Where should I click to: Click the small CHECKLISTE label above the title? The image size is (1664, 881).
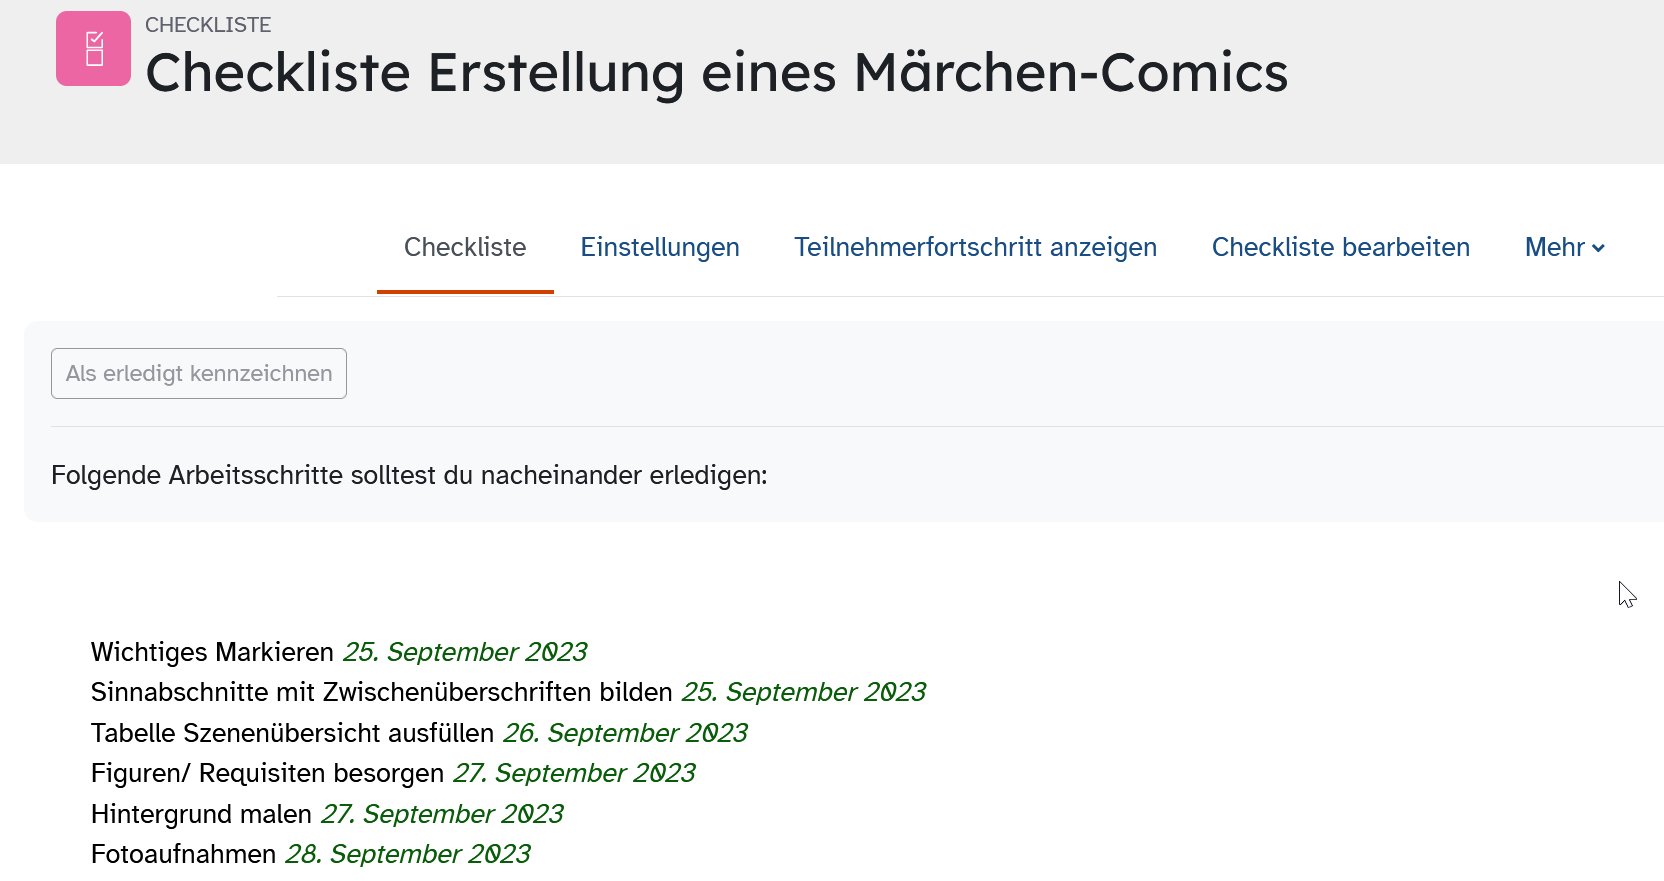coord(208,25)
